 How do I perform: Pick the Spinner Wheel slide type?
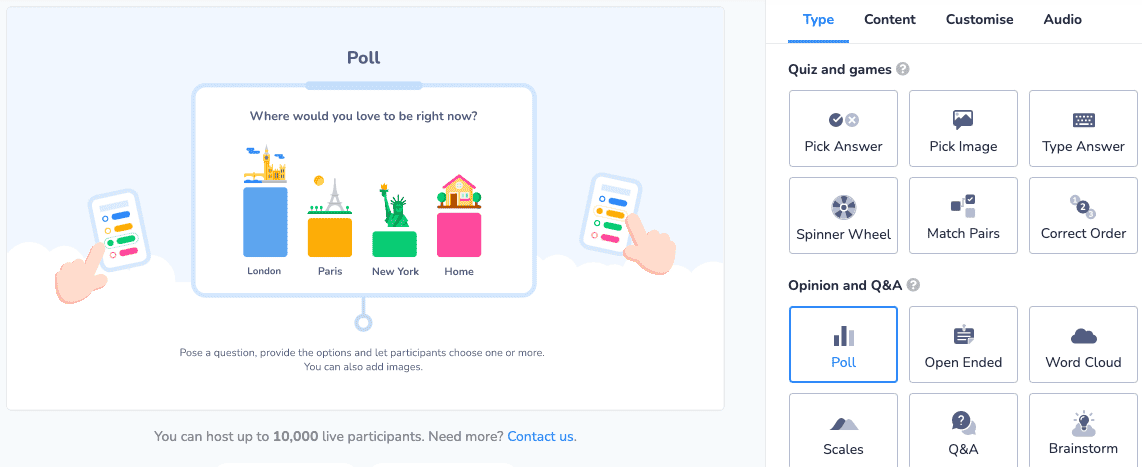(843, 216)
